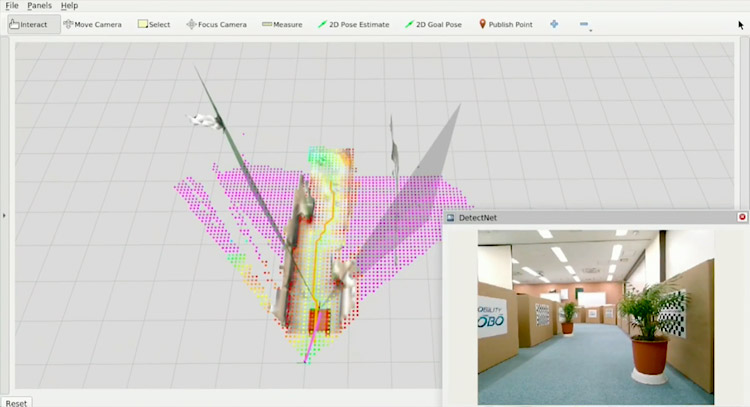Open the remove tool minus dropdown

click(x=585, y=24)
